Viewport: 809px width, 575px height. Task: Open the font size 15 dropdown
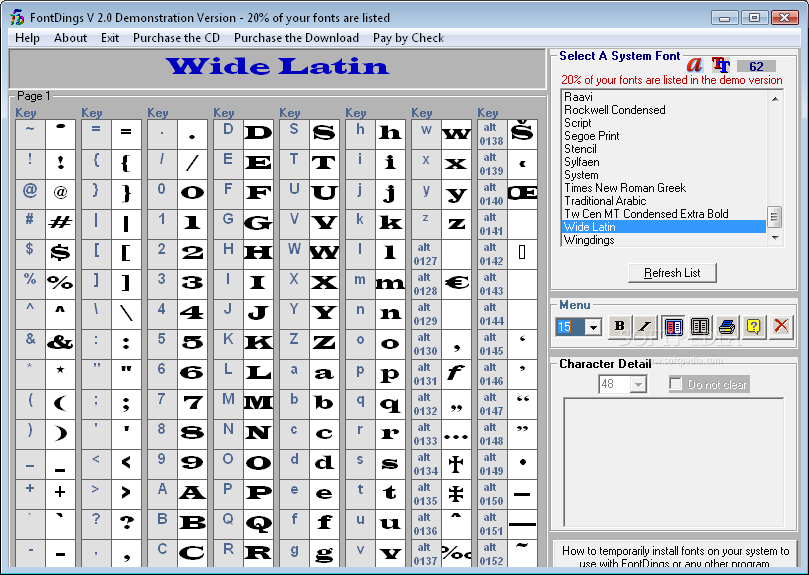click(593, 327)
